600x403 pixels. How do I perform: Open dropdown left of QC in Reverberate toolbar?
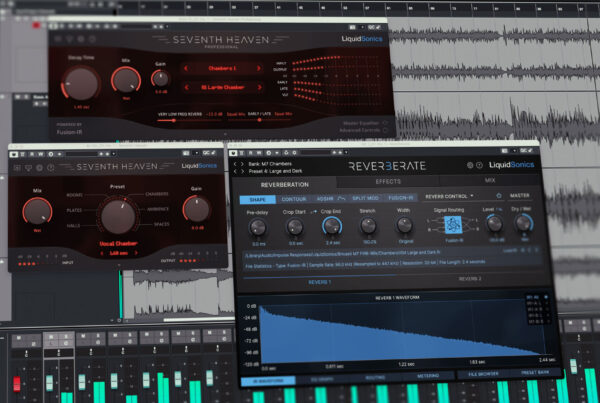(514, 151)
